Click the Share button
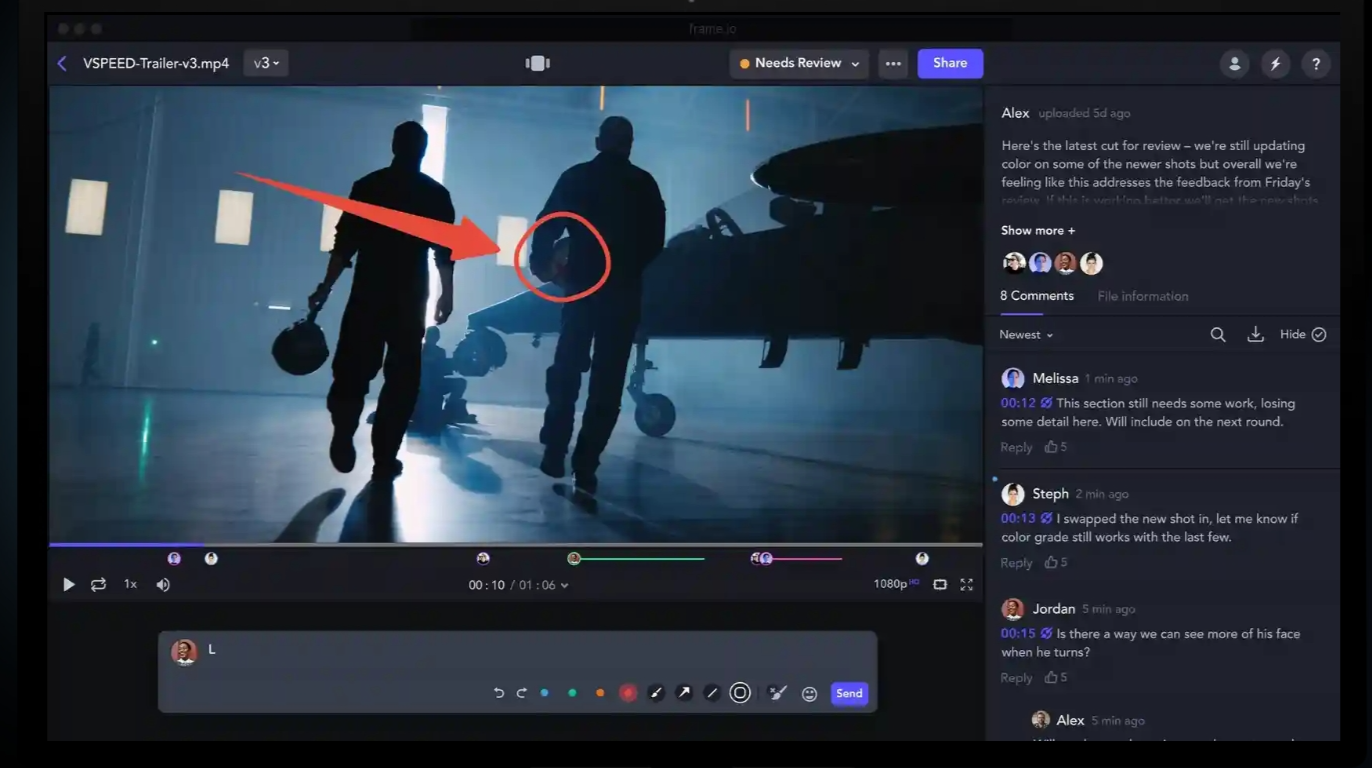The height and width of the screenshot is (768, 1372). (950, 63)
